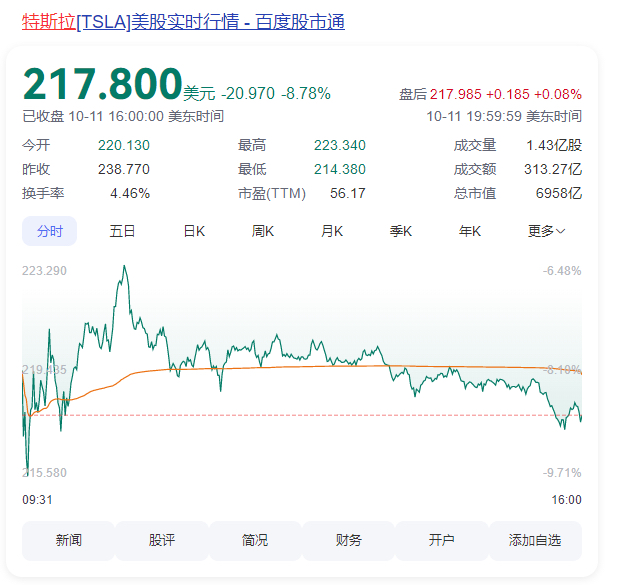619x585 pixels.
Task: Click the 添加自选 button
Action: [x=535, y=540]
